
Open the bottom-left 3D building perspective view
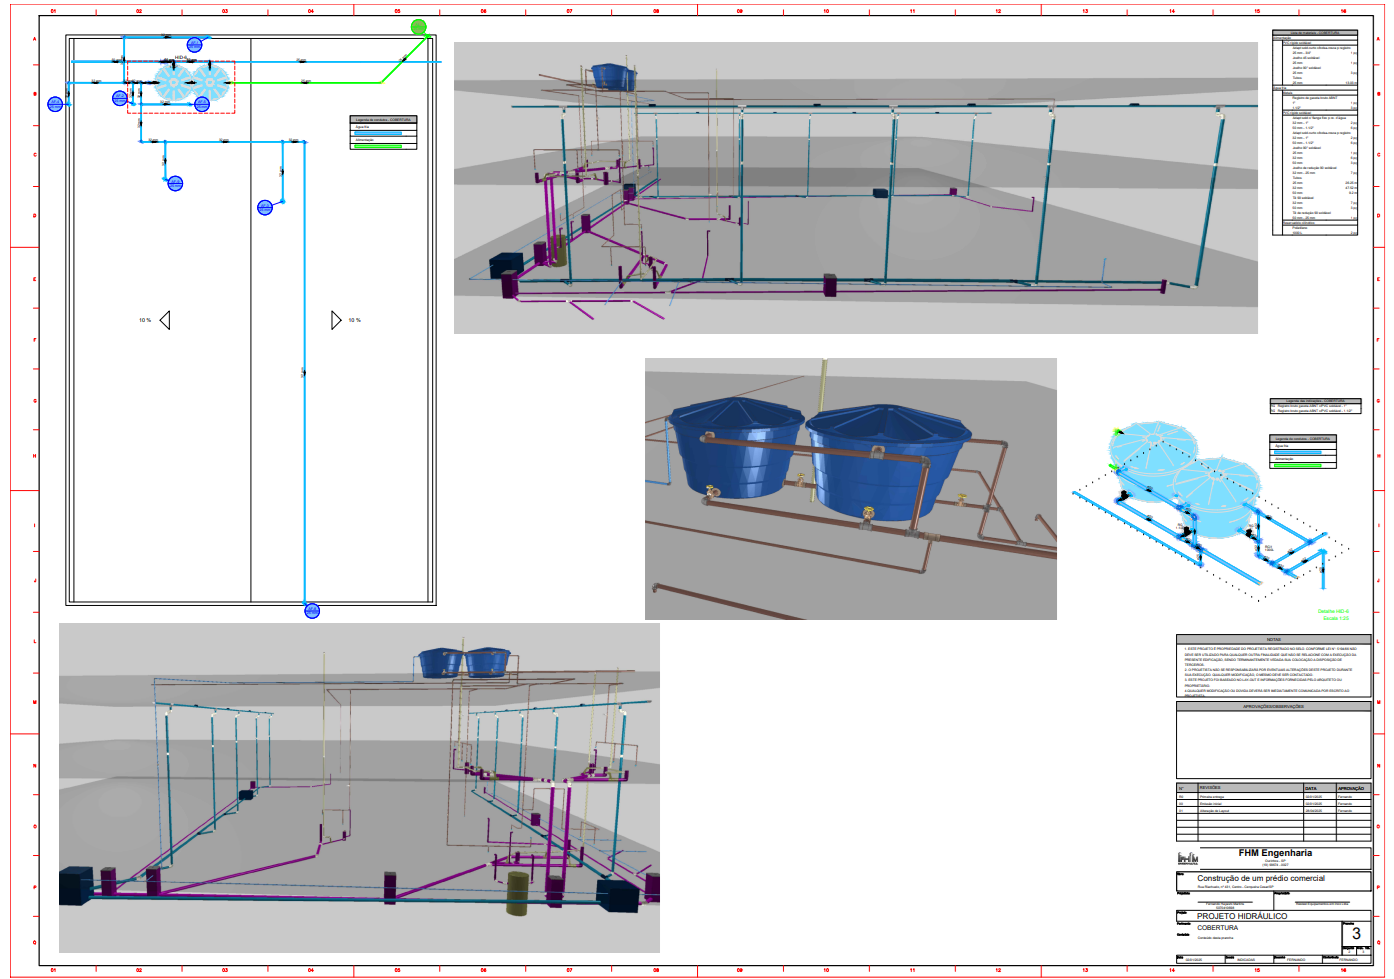click(x=359, y=788)
